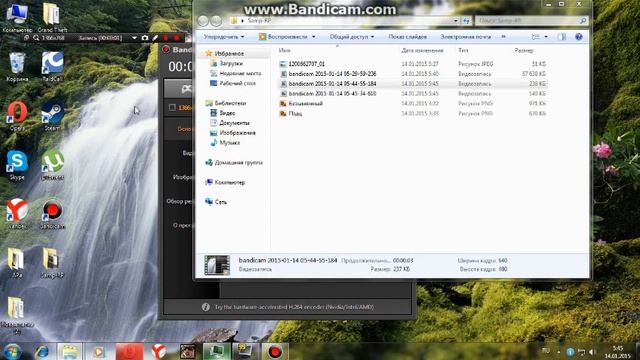640x360 pixels.
Task: Select Видео library in navigation pane
Action: [x=227, y=113]
